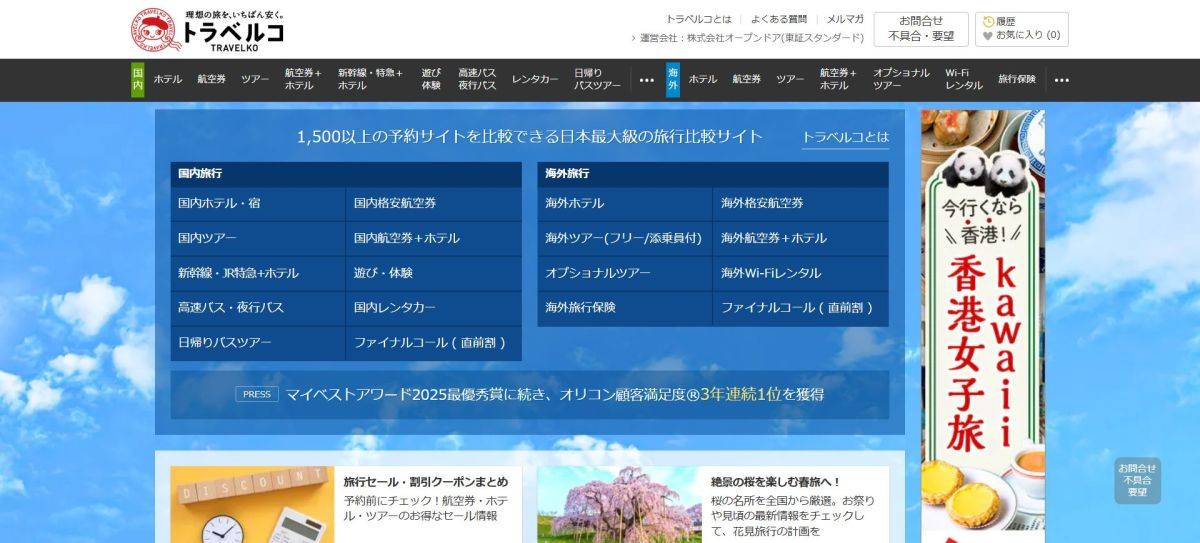This screenshot has width=1200, height=543.
Task: Select the 海外 tab label
Action: [x=673, y=80]
